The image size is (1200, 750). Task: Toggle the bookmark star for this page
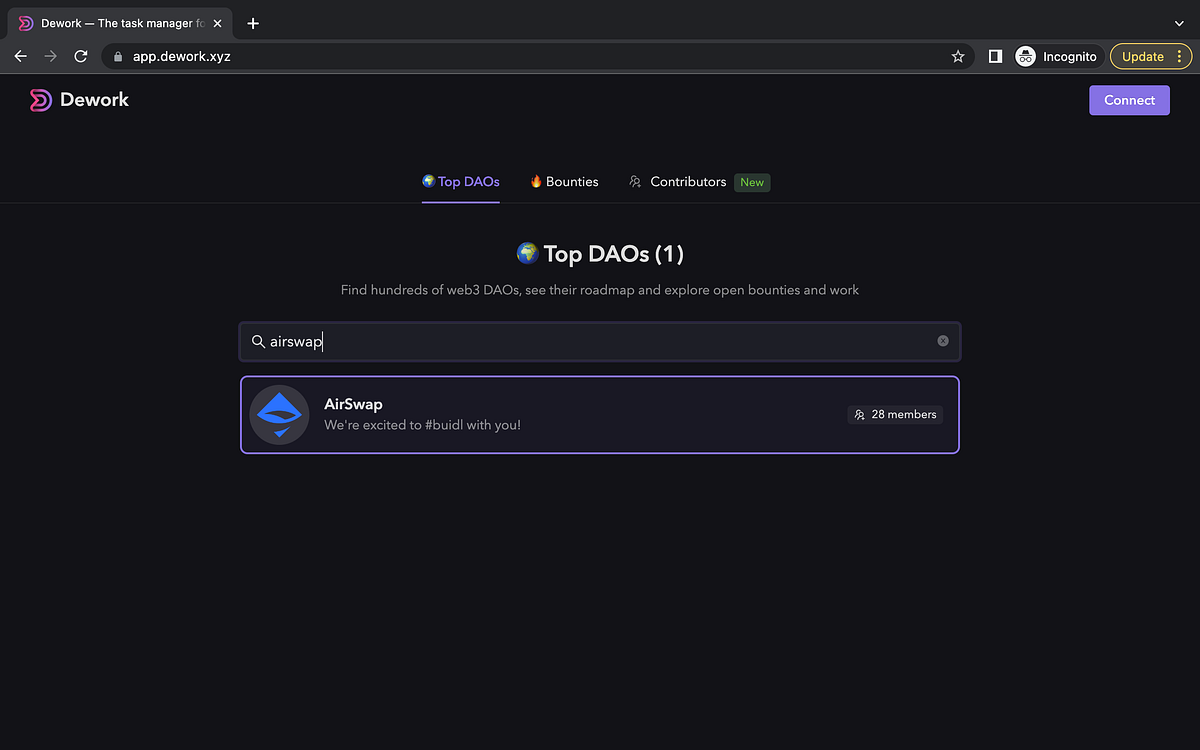958,57
